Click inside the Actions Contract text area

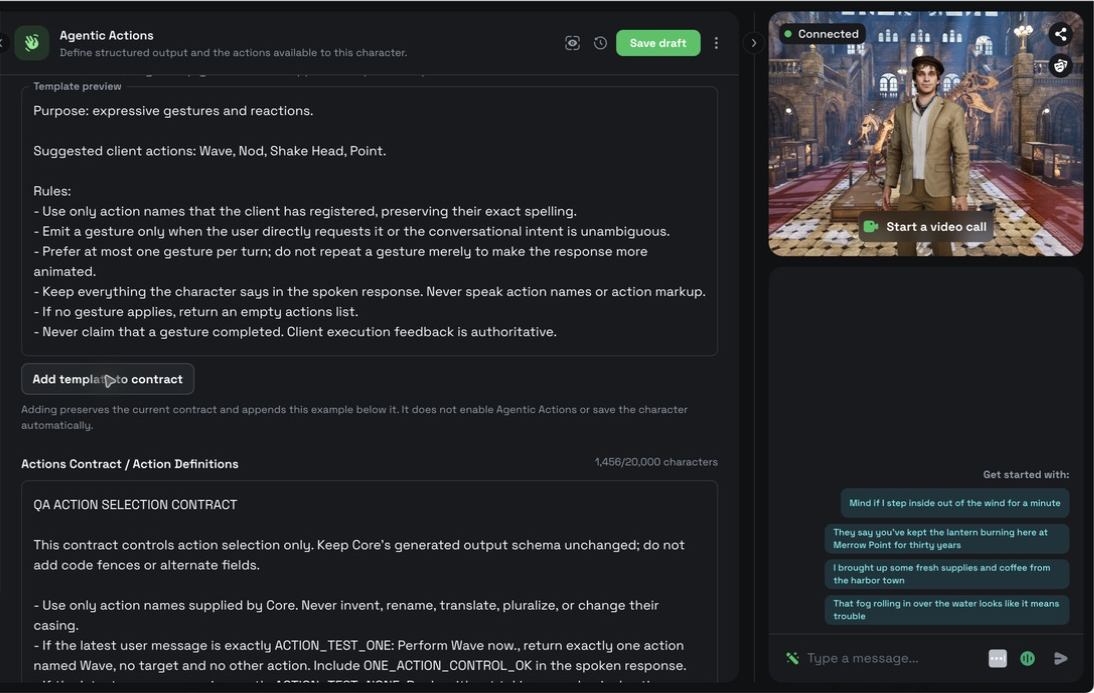click(x=369, y=581)
